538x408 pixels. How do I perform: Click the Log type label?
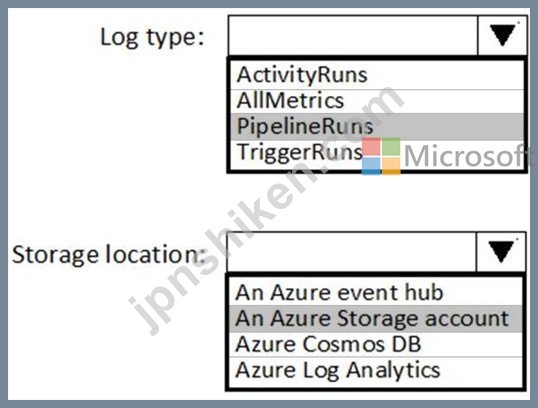[x=152, y=37]
